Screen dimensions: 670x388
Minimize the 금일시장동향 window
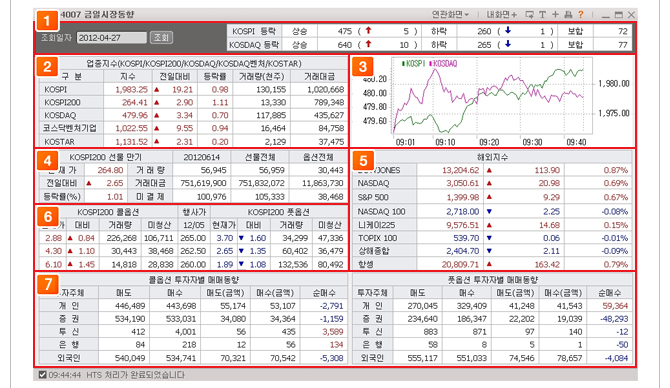(x=605, y=15)
